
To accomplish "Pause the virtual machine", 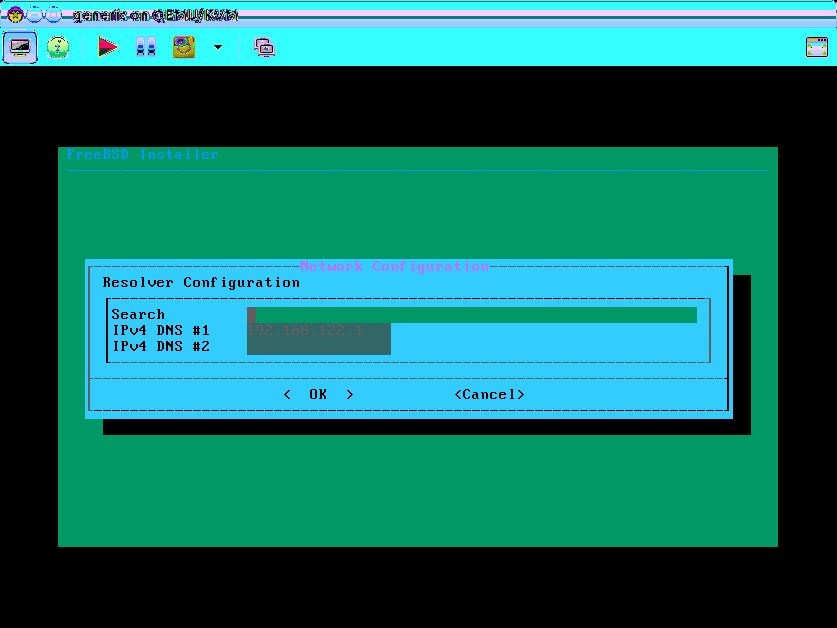I will click(146, 47).
